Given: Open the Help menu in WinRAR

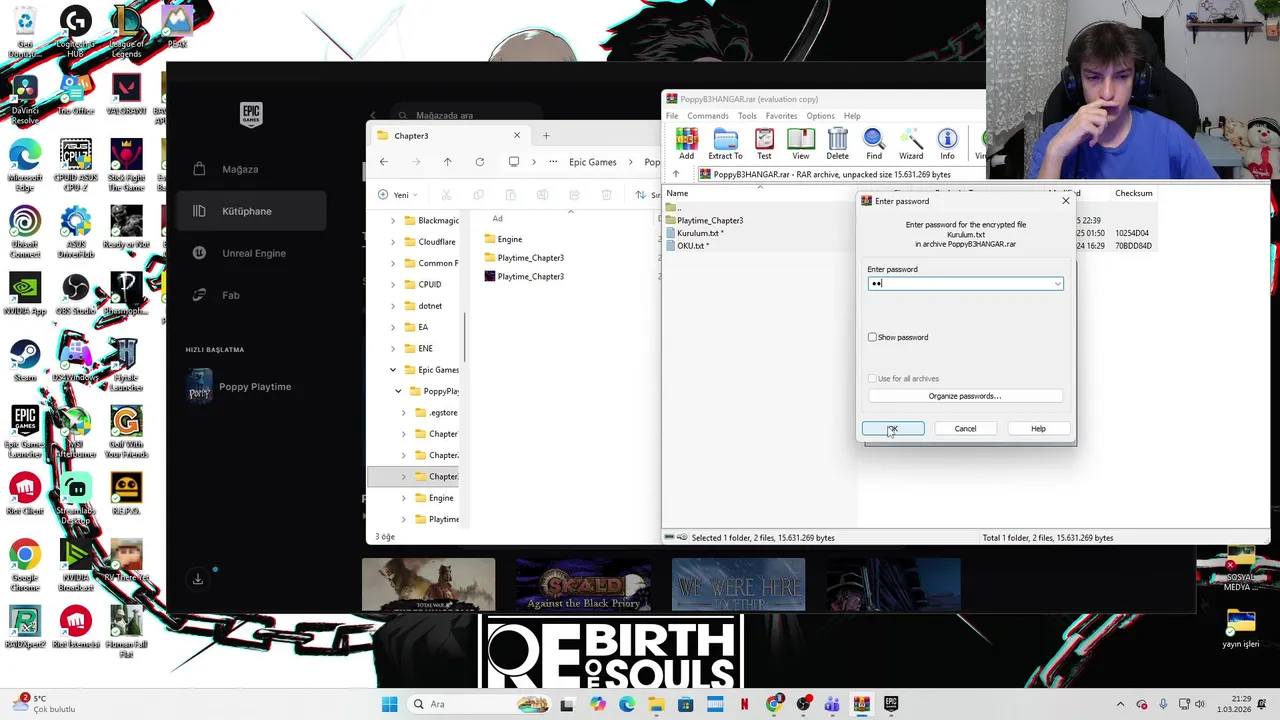Looking at the screenshot, I should pos(852,116).
